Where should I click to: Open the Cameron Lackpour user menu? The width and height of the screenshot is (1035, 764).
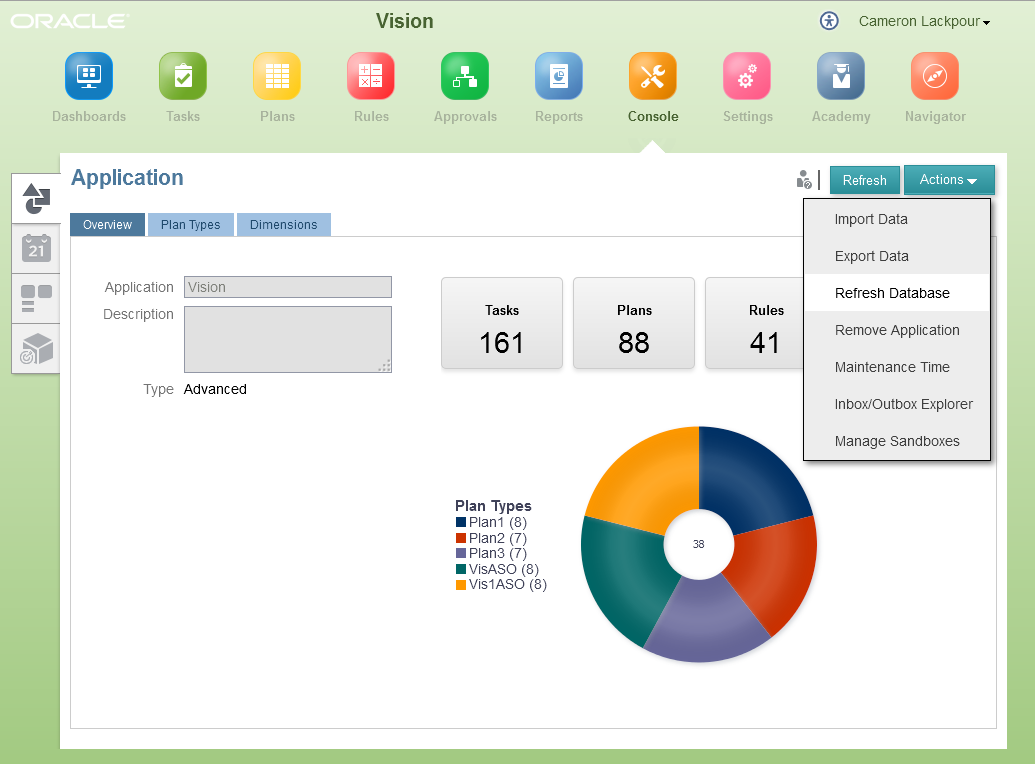point(924,21)
